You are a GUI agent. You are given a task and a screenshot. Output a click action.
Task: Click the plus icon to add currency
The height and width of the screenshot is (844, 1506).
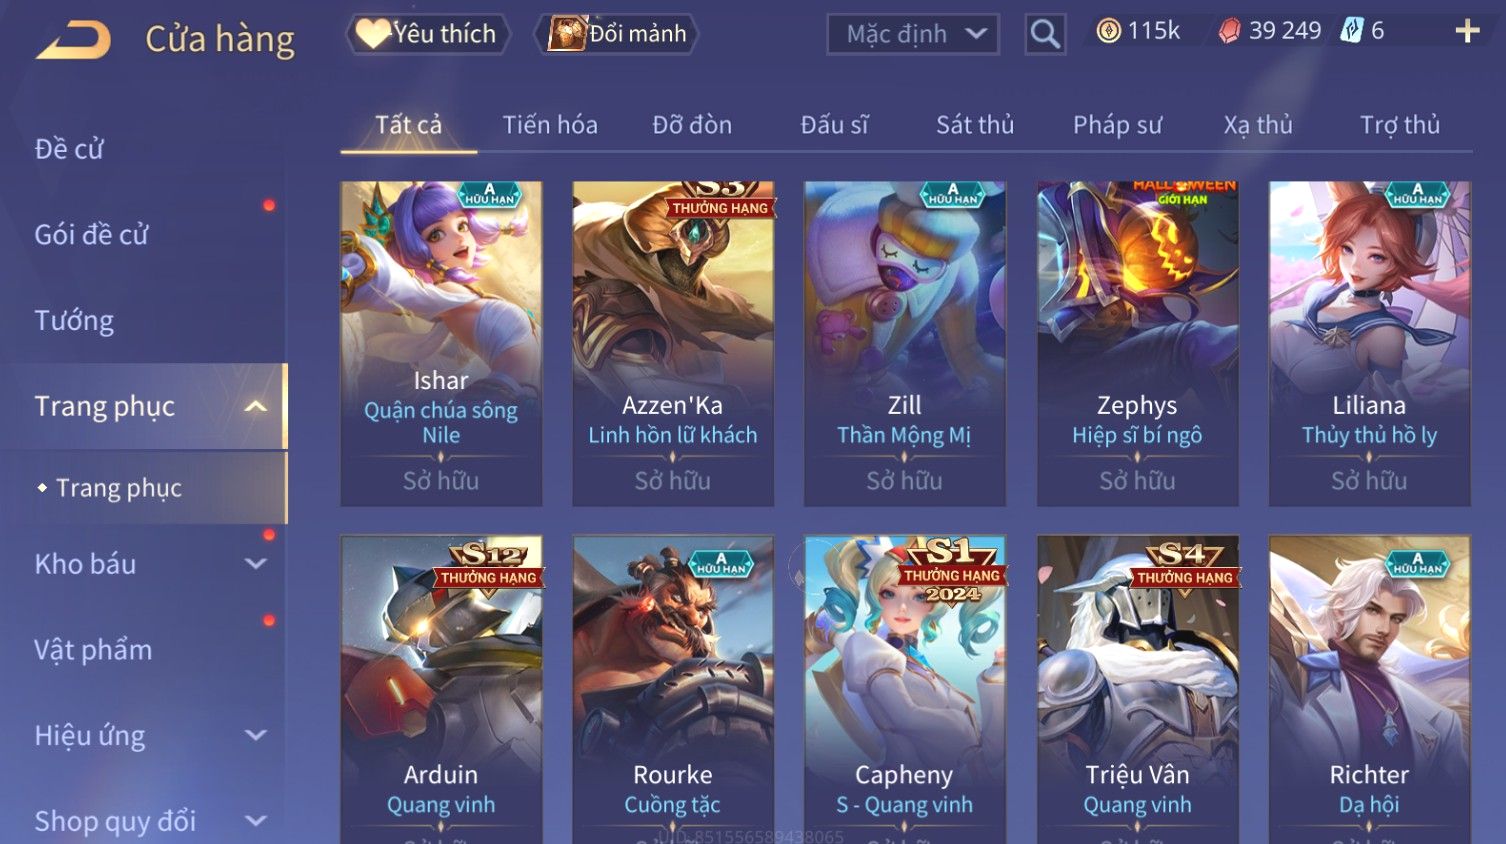(1467, 32)
